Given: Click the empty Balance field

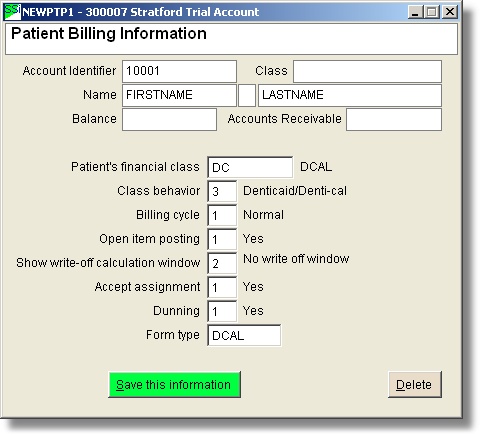Looking at the screenshot, I should (x=169, y=119).
